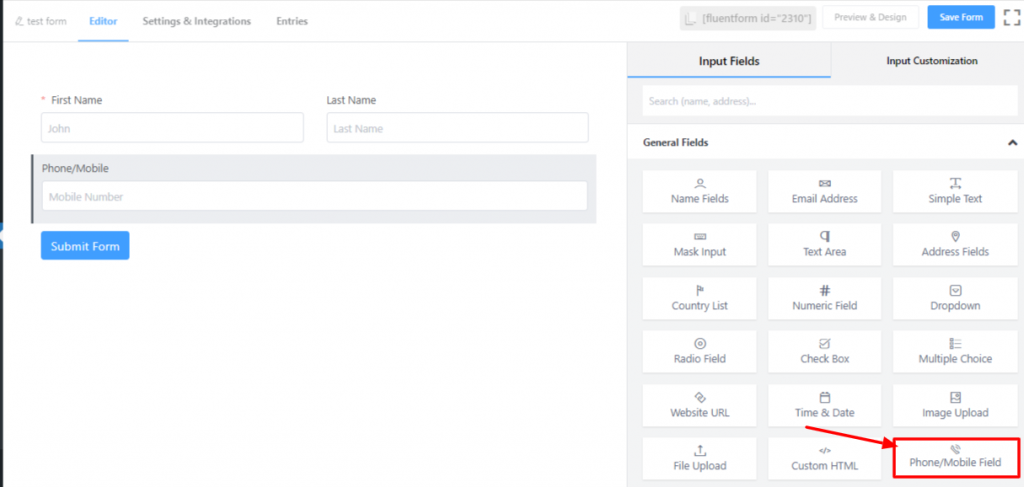1024x487 pixels.
Task: Click the First Name input
Action: coord(172,128)
